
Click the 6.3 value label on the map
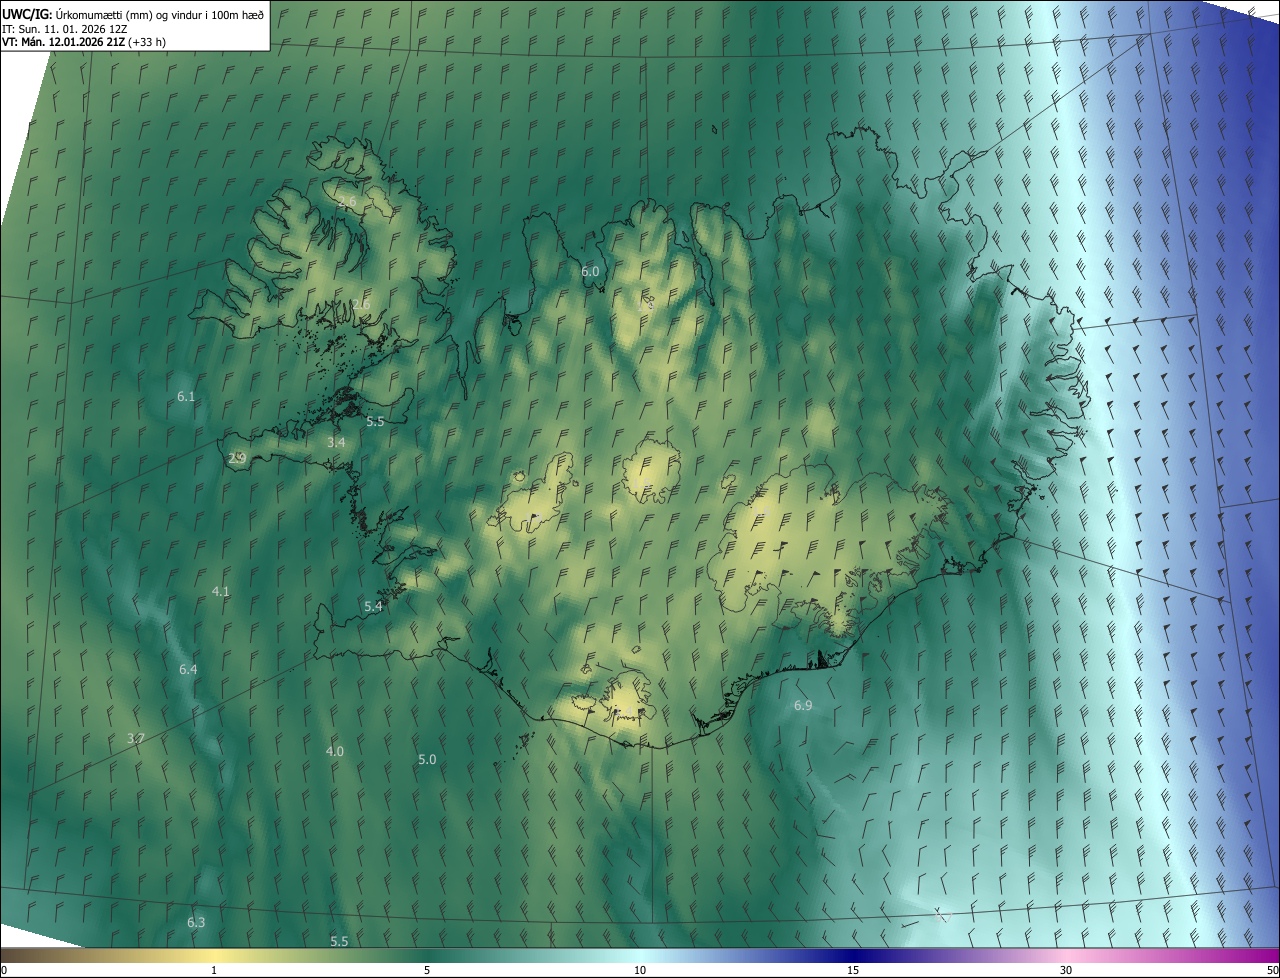pyautogui.click(x=196, y=922)
